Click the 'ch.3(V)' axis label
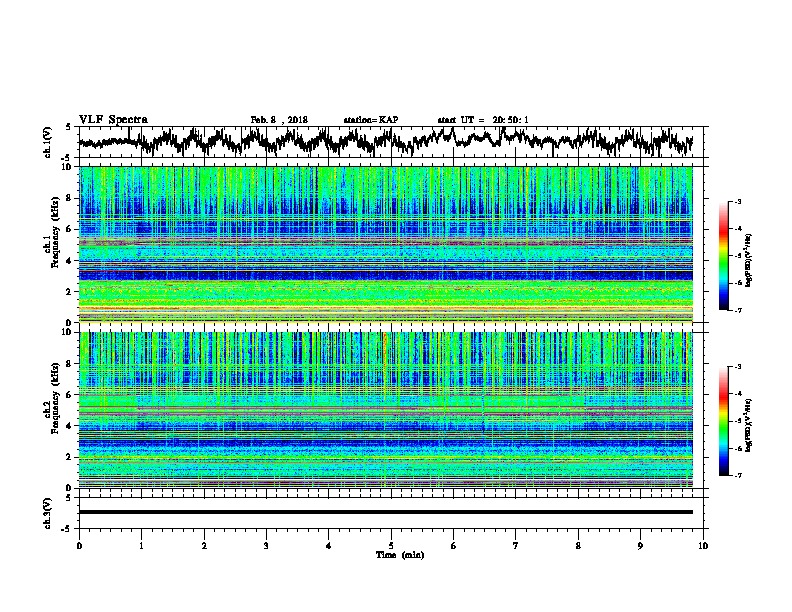792x612 pixels. pyautogui.click(x=47, y=514)
